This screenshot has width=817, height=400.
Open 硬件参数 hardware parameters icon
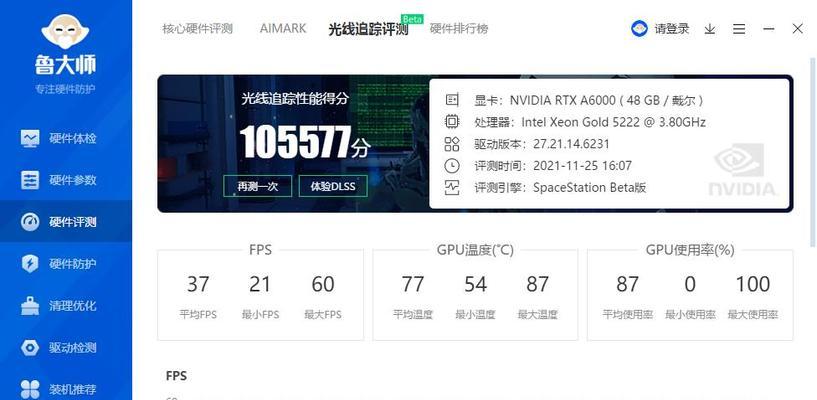tap(30, 180)
